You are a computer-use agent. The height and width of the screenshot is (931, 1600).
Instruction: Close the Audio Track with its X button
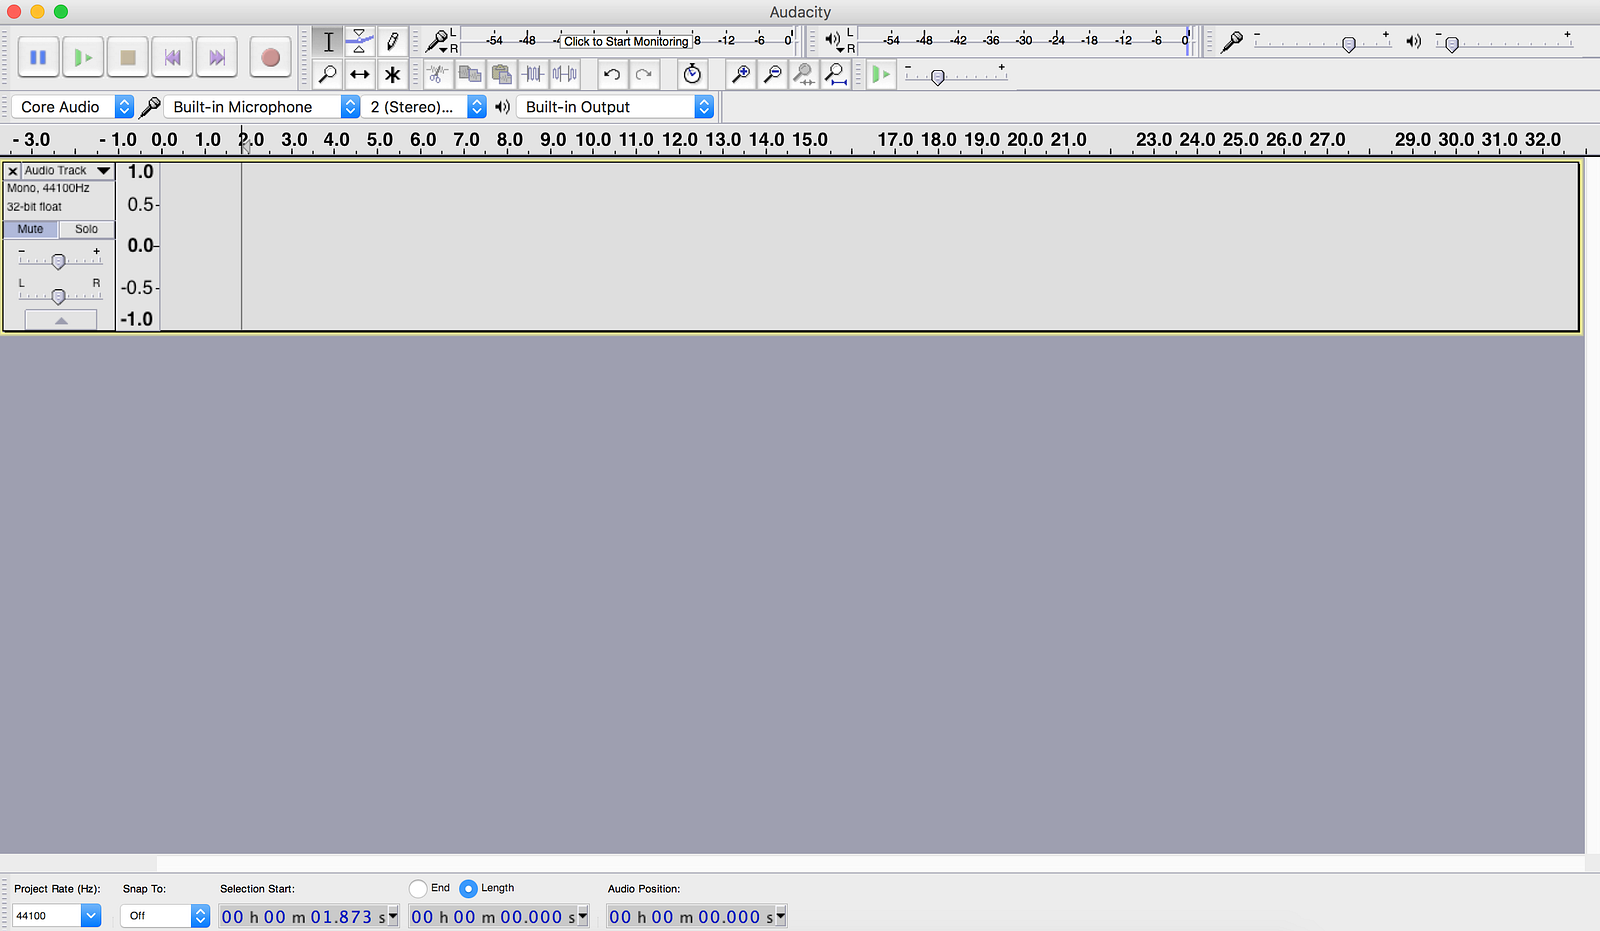pos(13,171)
